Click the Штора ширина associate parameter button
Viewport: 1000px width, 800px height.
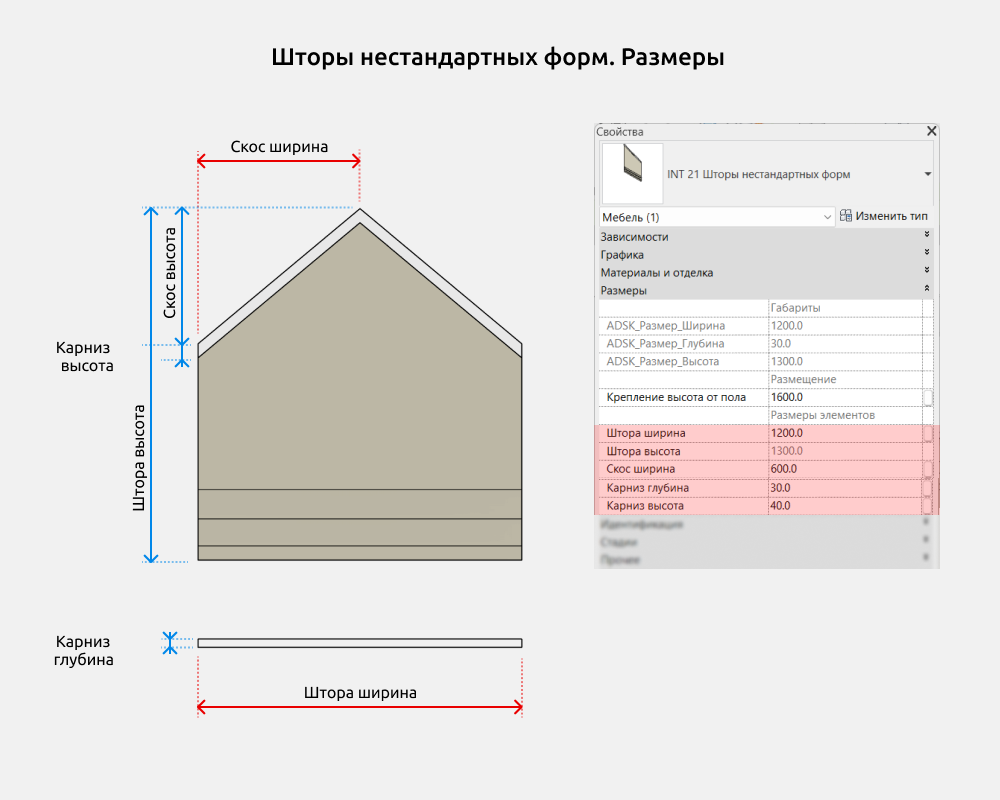pos(928,433)
